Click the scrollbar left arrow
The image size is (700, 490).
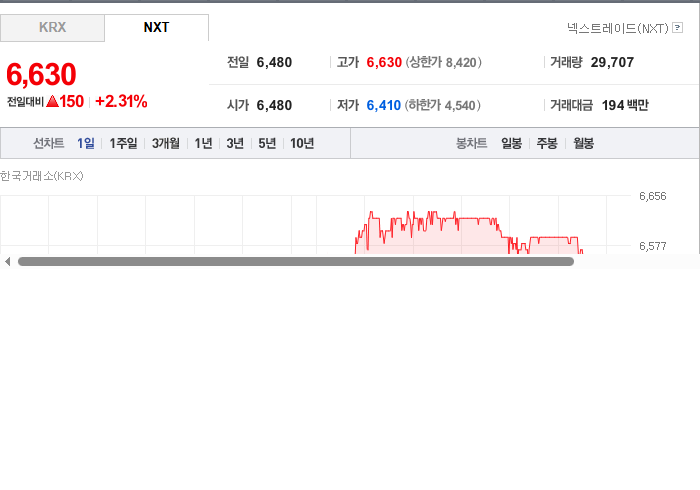7,262
